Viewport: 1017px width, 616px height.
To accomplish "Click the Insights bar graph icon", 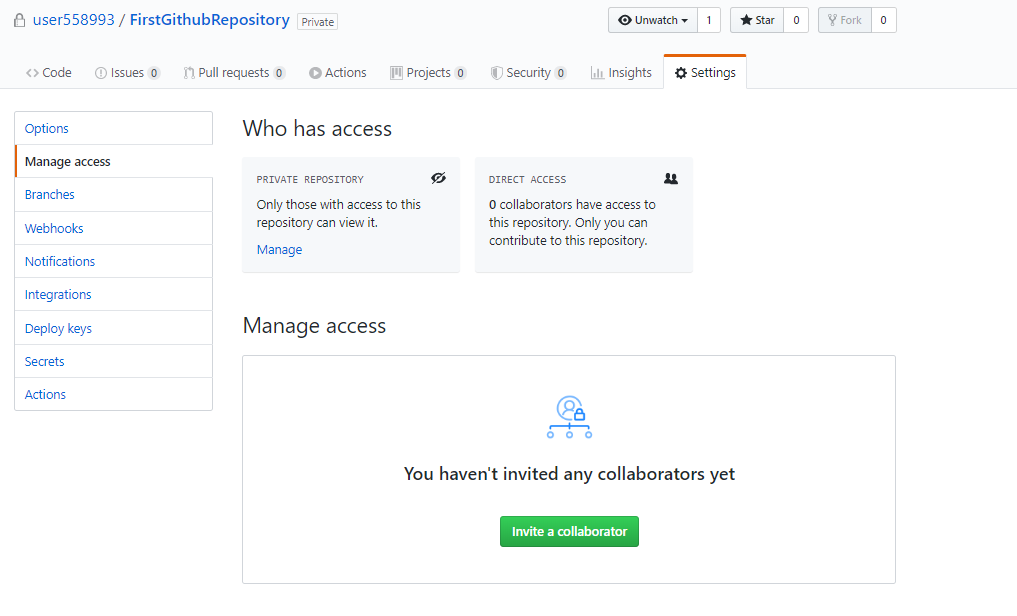I will click(597, 73).
